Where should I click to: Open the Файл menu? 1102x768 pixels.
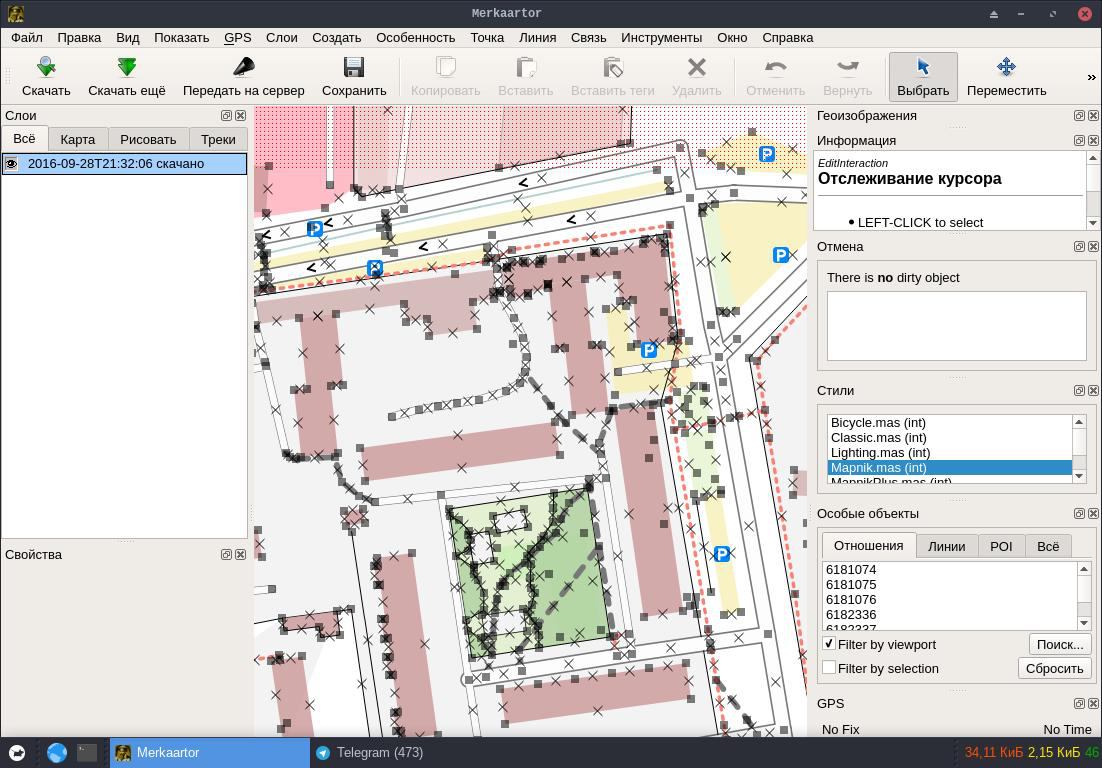coord(27,37)
